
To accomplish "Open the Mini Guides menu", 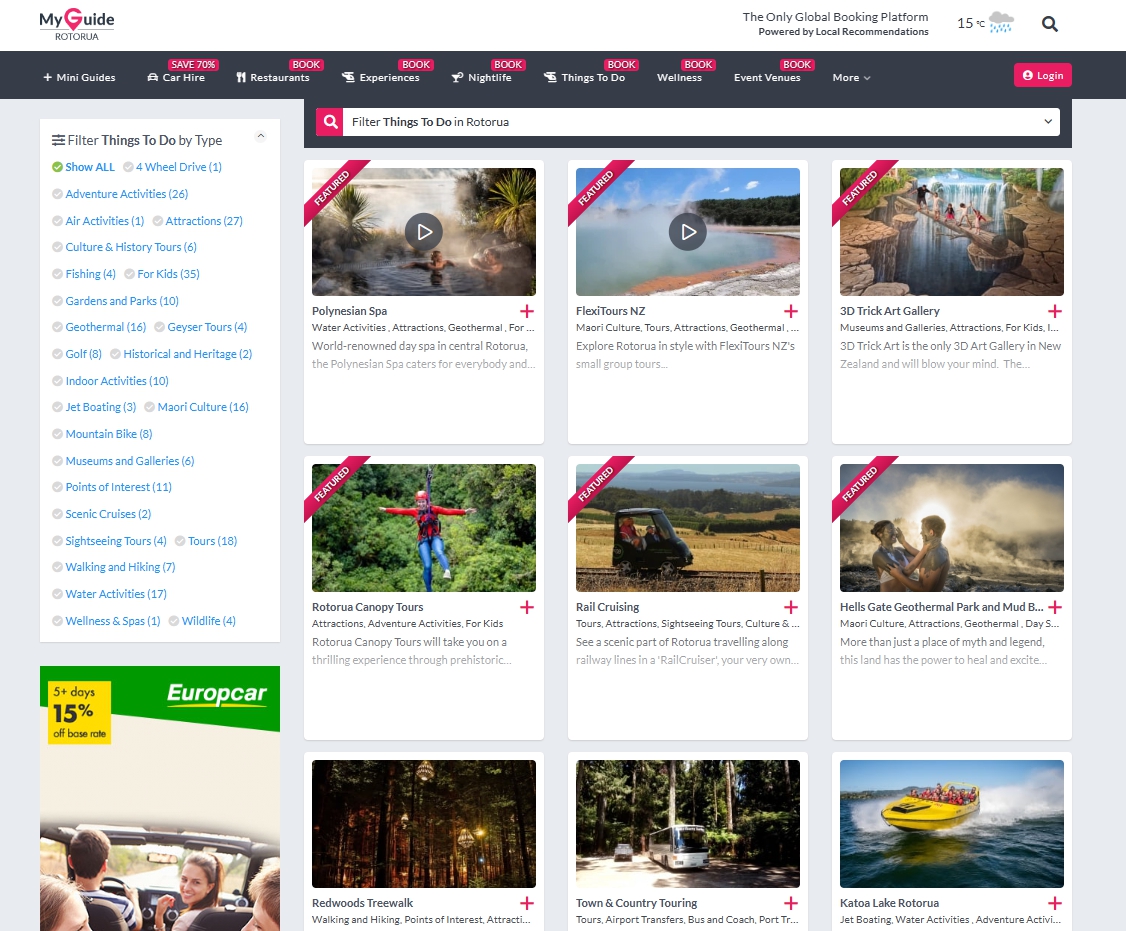I will (79, 78).
